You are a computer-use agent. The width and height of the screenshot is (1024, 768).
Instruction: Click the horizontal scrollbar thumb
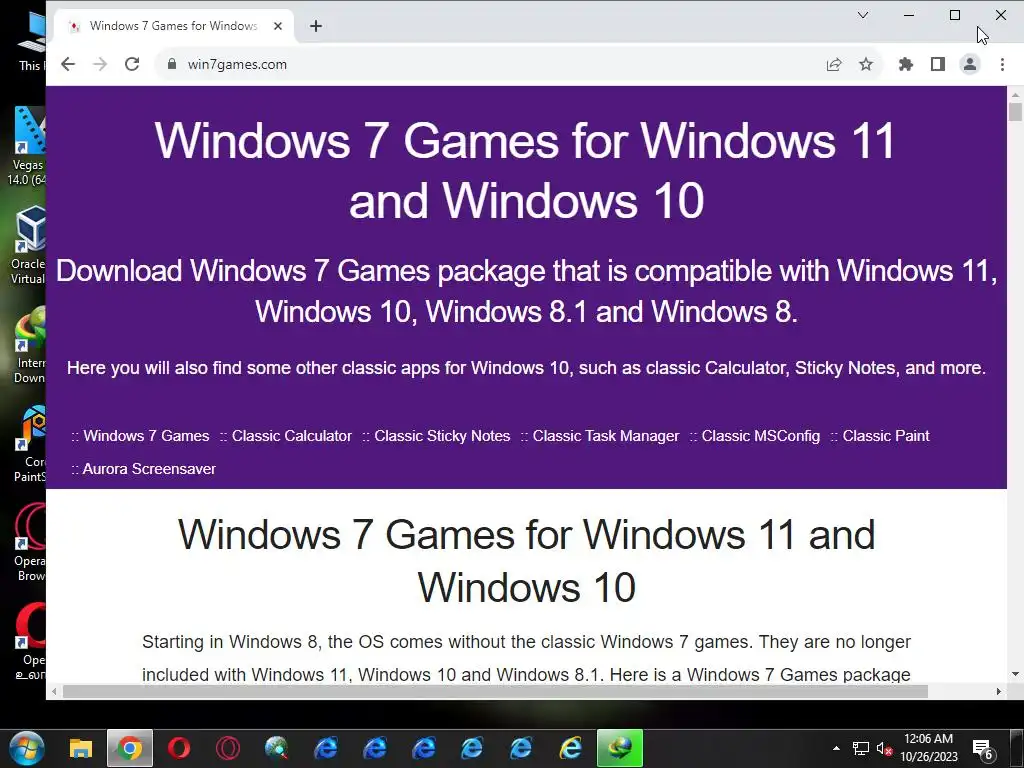(495, 691)
